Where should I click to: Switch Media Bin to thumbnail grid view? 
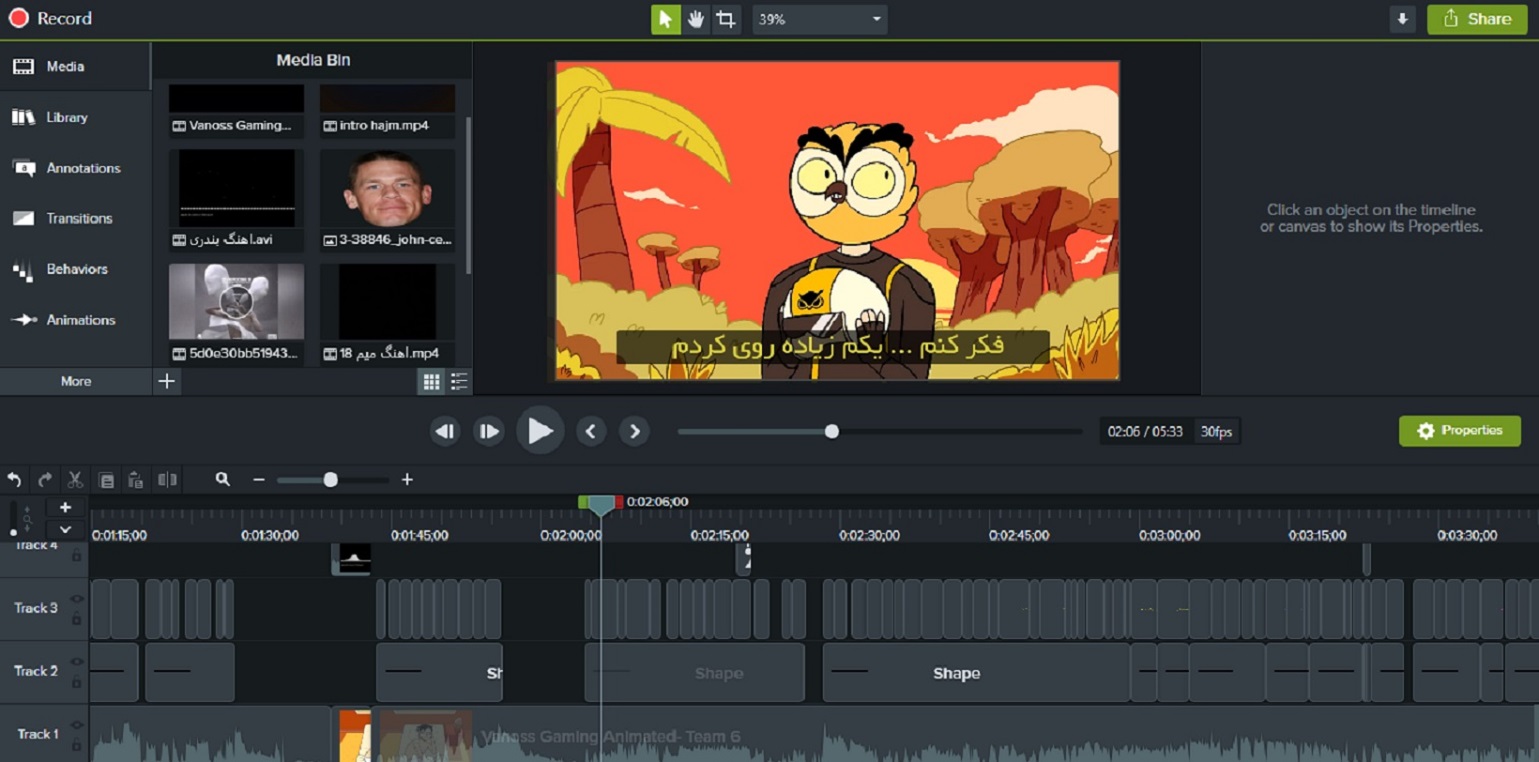pyautogui.click(x=431, y=381)
